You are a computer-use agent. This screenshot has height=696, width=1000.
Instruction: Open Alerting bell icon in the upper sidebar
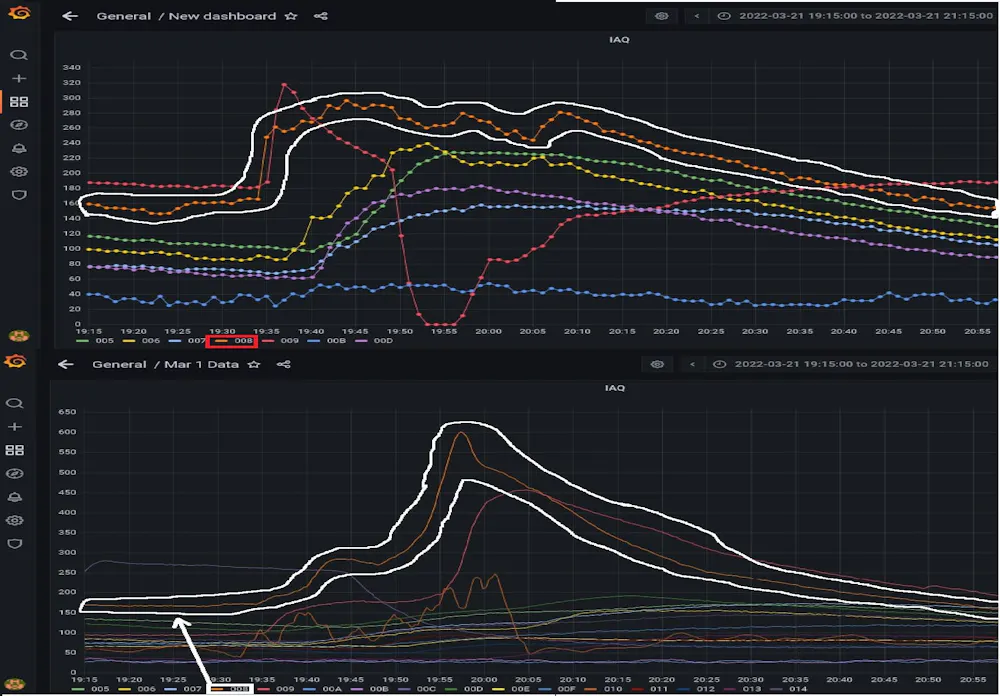pos(19,149)
